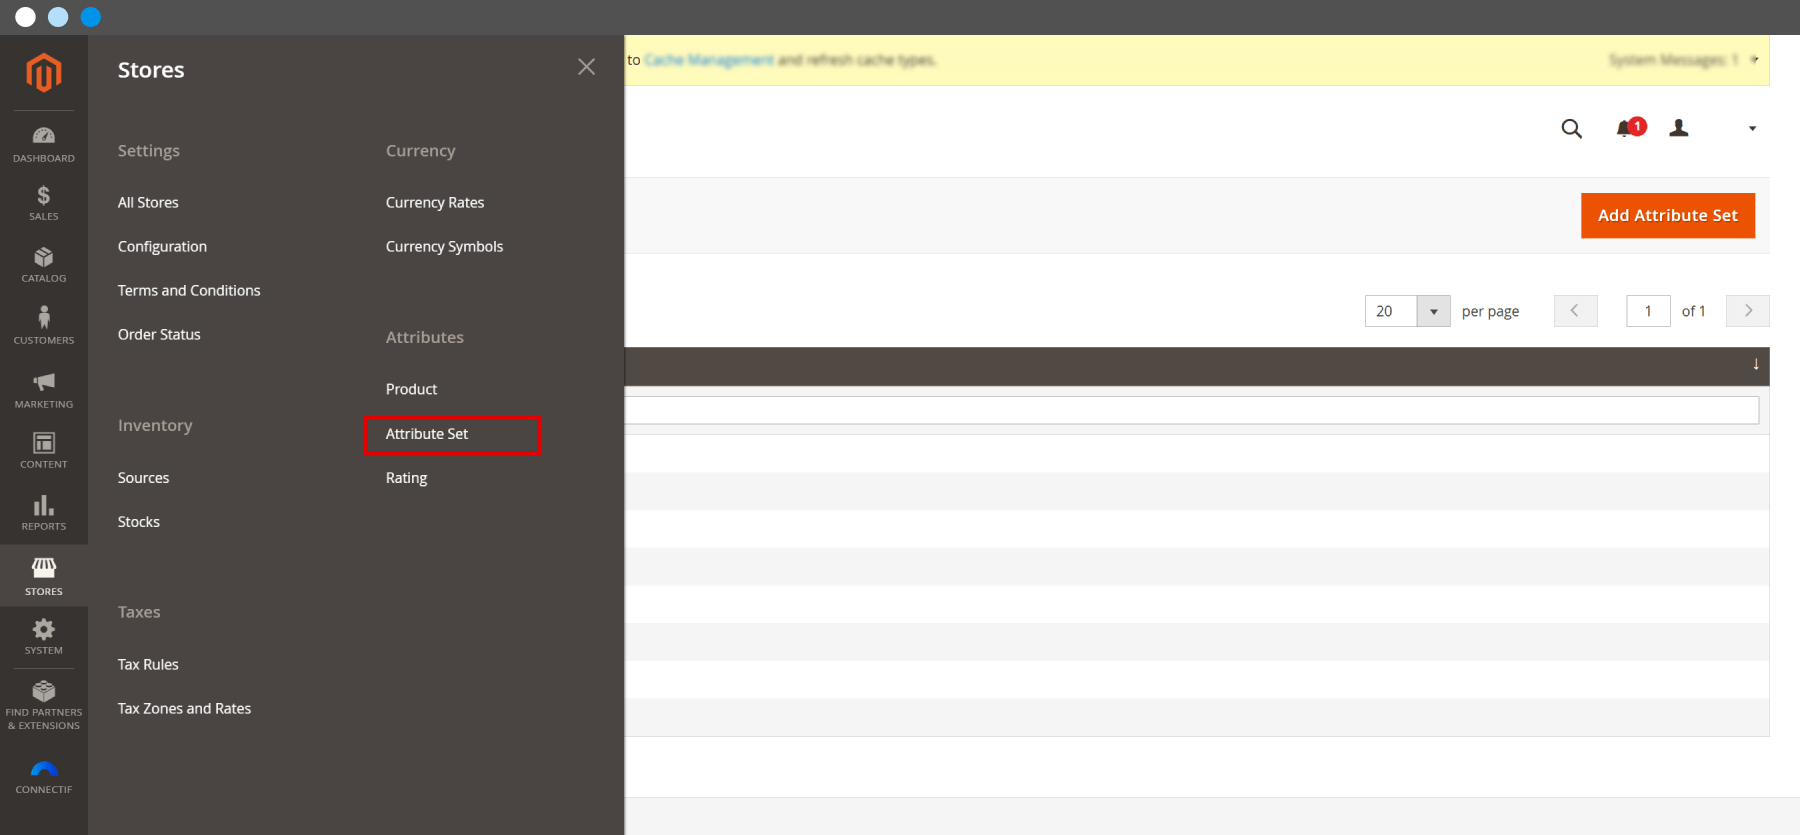Open Find Partners & Extensions
The width and height of the screenshot is (1800, 835).
(x=44, y=705)
